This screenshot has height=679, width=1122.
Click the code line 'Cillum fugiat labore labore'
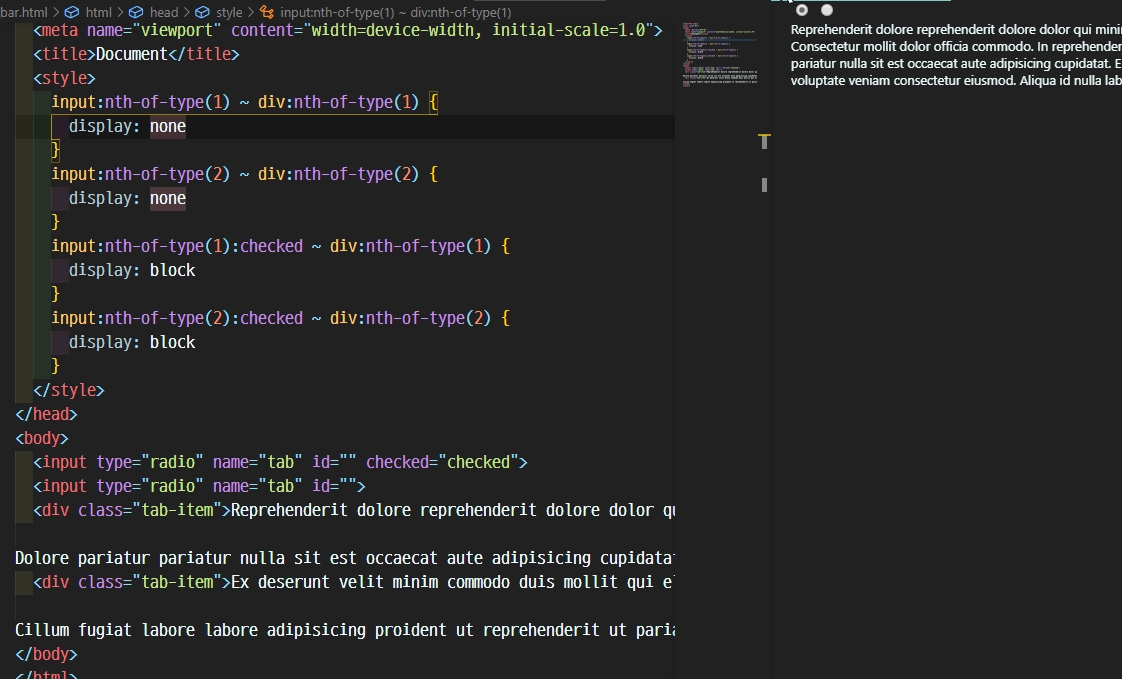[x=344, y=630]
